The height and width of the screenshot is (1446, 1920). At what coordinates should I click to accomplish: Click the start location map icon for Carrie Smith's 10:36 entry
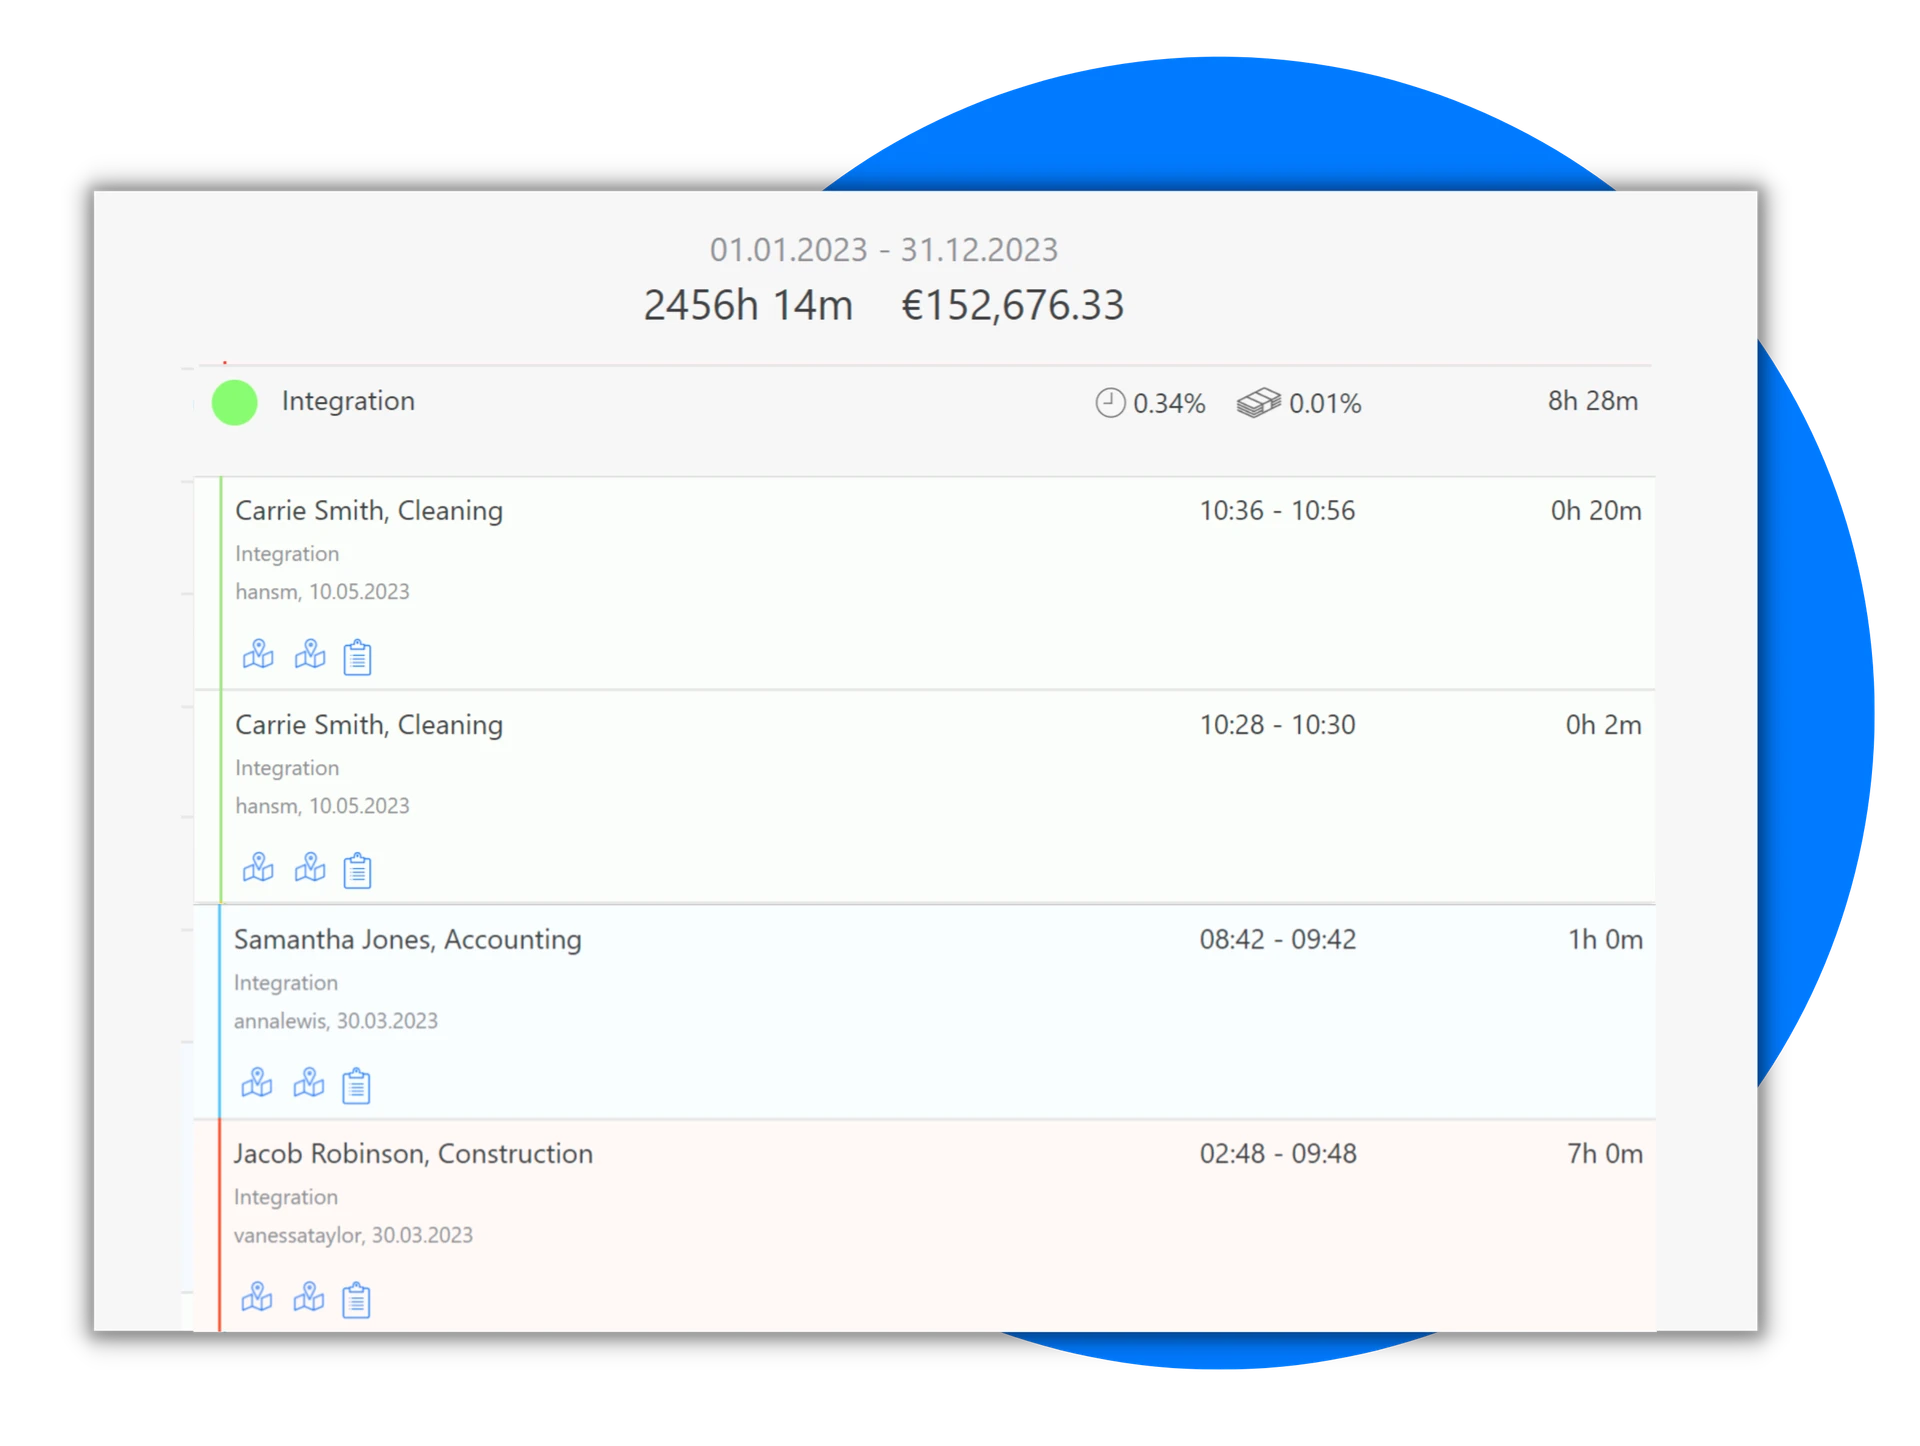click(x=258, y=657)
